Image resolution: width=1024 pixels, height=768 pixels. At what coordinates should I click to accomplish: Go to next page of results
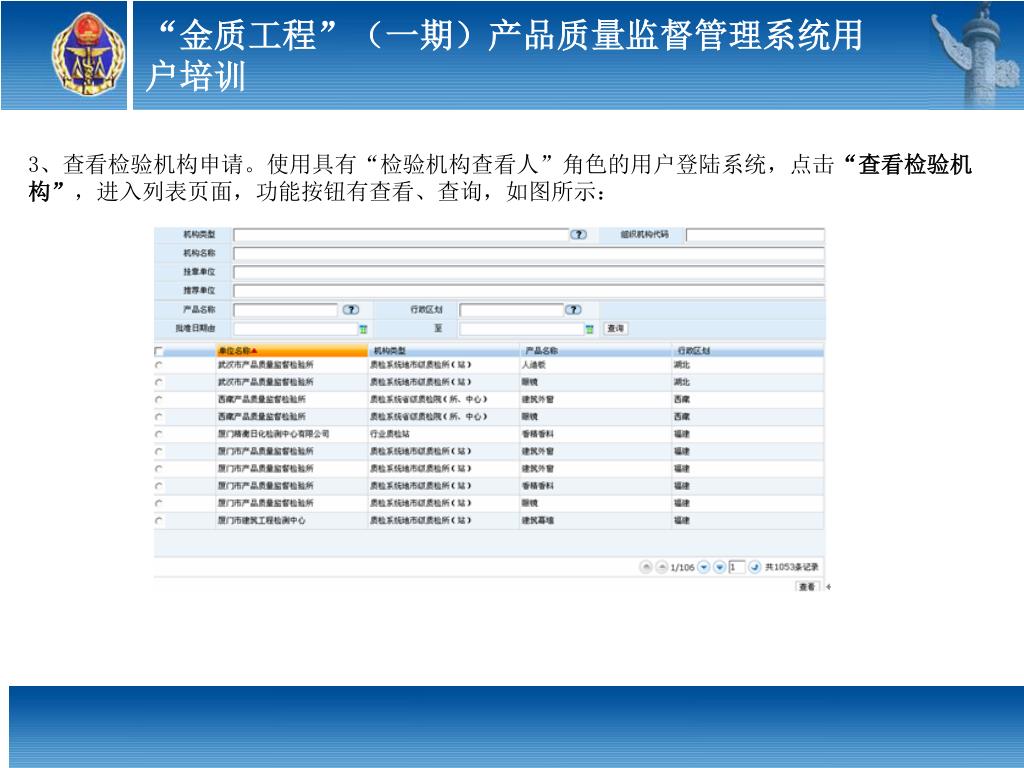[x=703, y=567]
